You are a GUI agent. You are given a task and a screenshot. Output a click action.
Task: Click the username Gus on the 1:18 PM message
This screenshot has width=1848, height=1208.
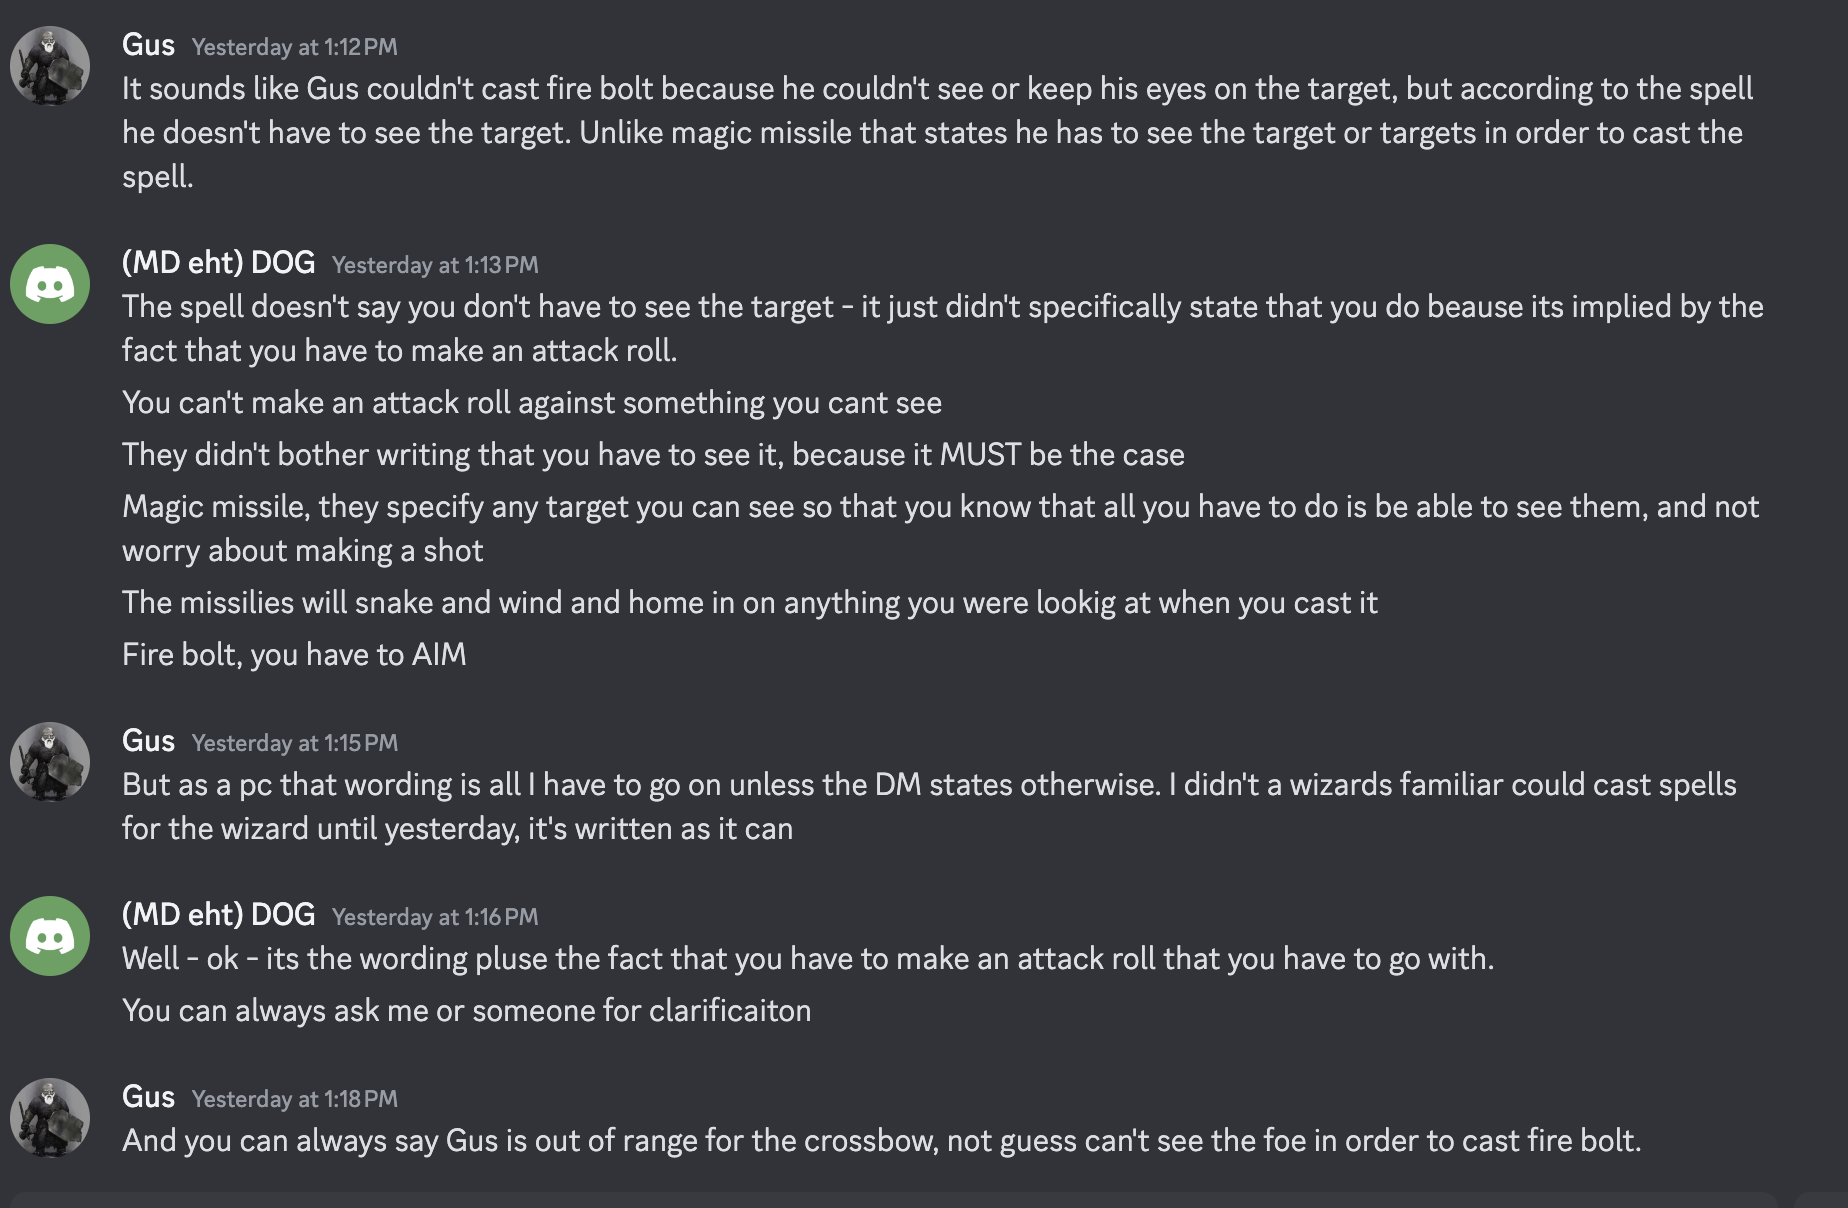pos(148,1097)
